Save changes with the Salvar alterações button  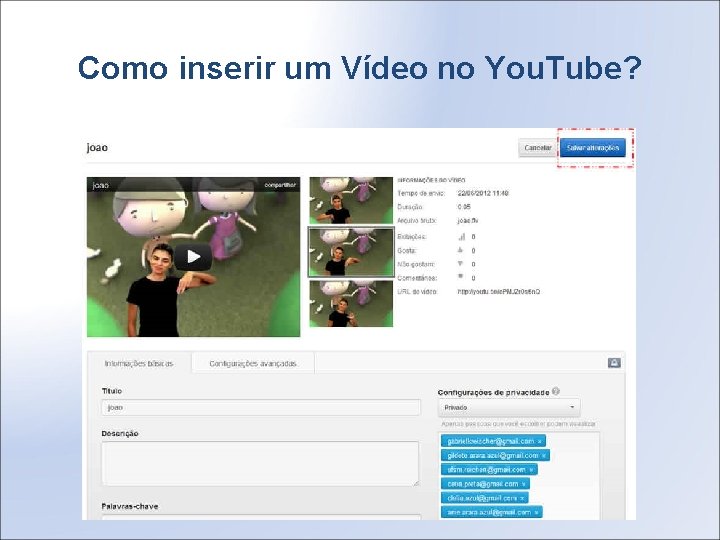[593, 148]
